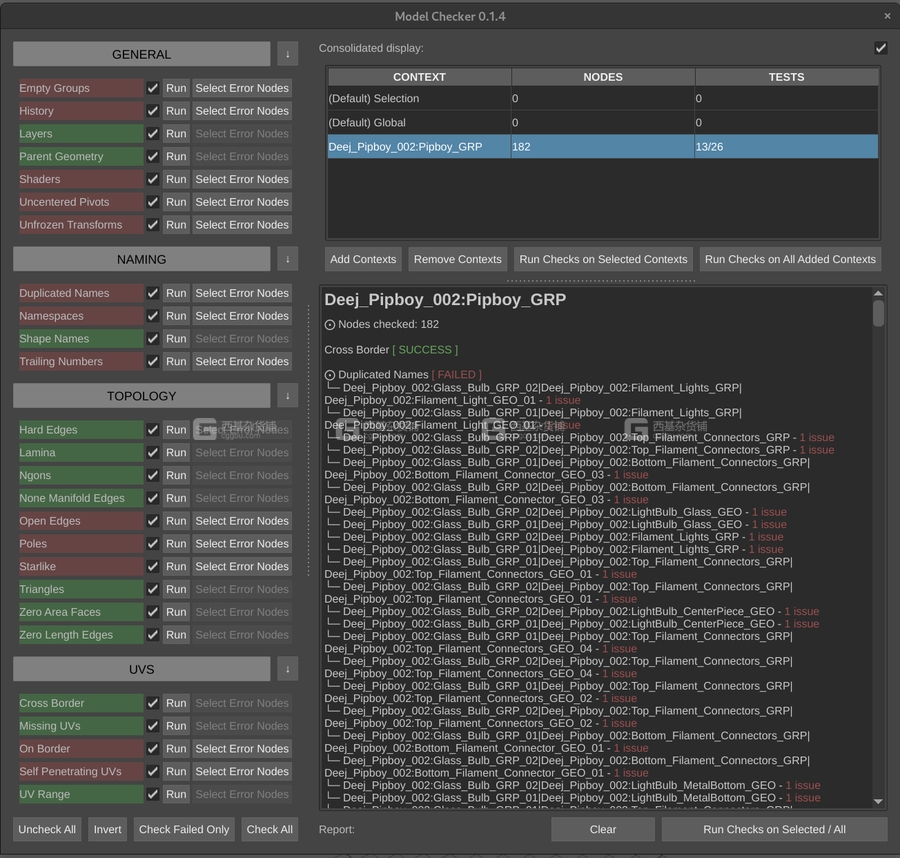
Task: Collapse the NAMING section with its arrow button
Action: (x=288, y=259)
